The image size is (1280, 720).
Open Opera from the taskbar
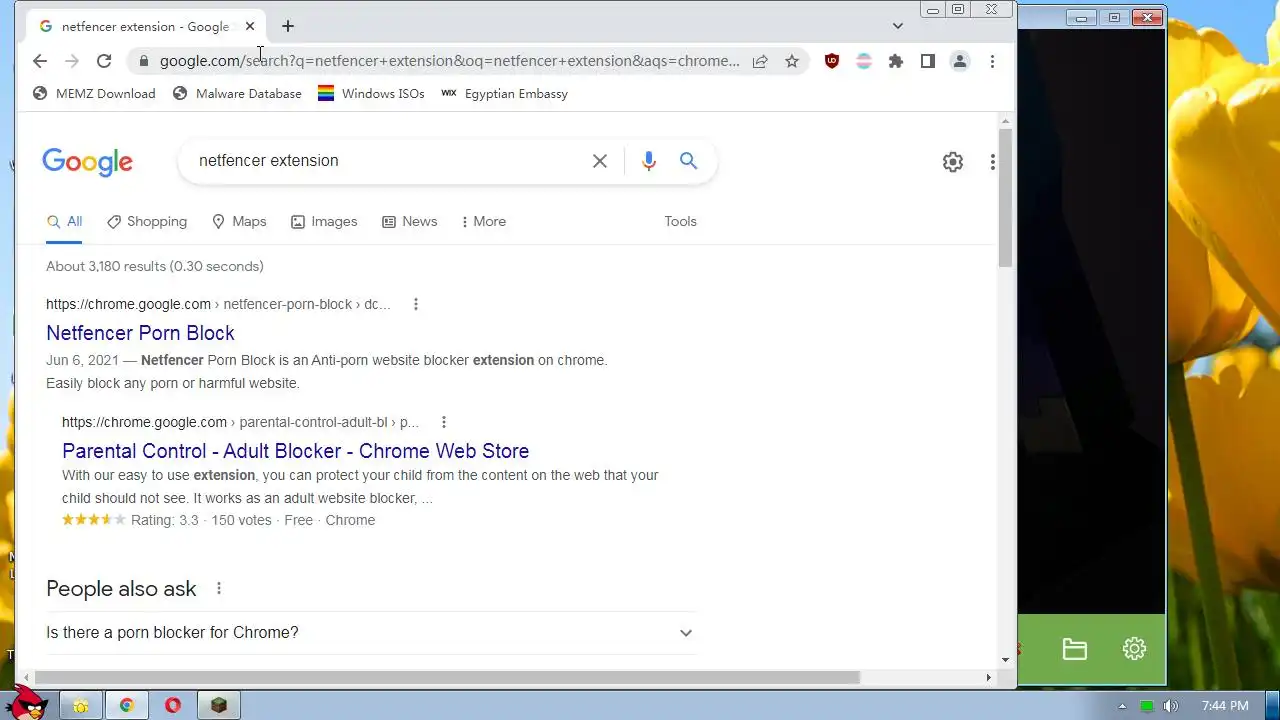click(173, 706)
